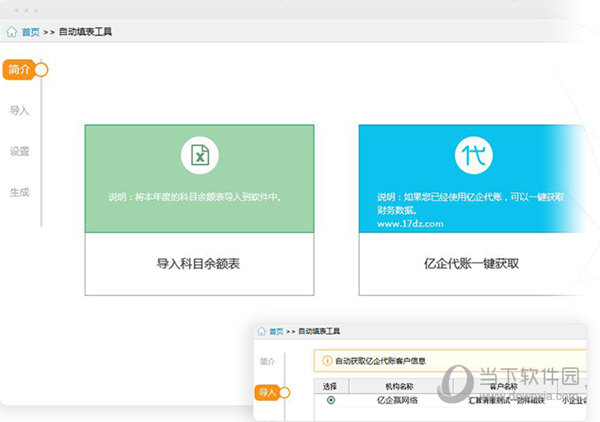
Task: Click 自动填表工具 breadcrumb text in main window
Action: [x=85, y=32]
